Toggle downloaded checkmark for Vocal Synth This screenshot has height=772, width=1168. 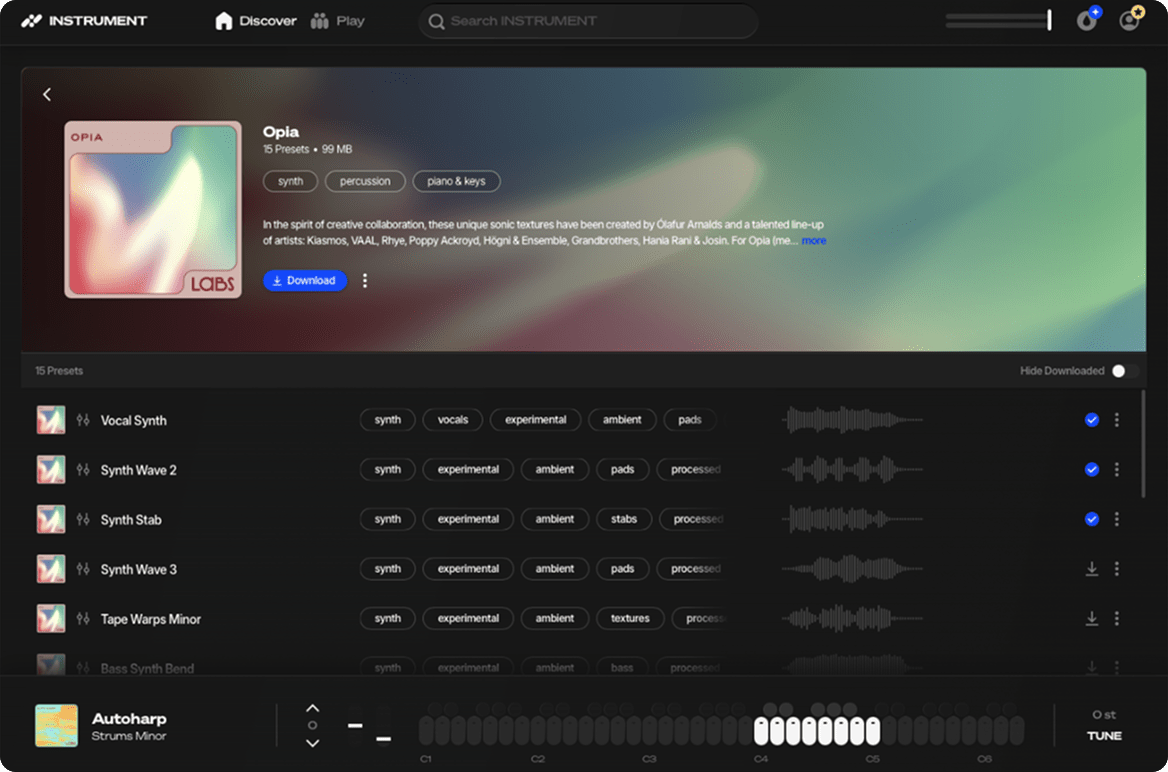(1092, 420)
